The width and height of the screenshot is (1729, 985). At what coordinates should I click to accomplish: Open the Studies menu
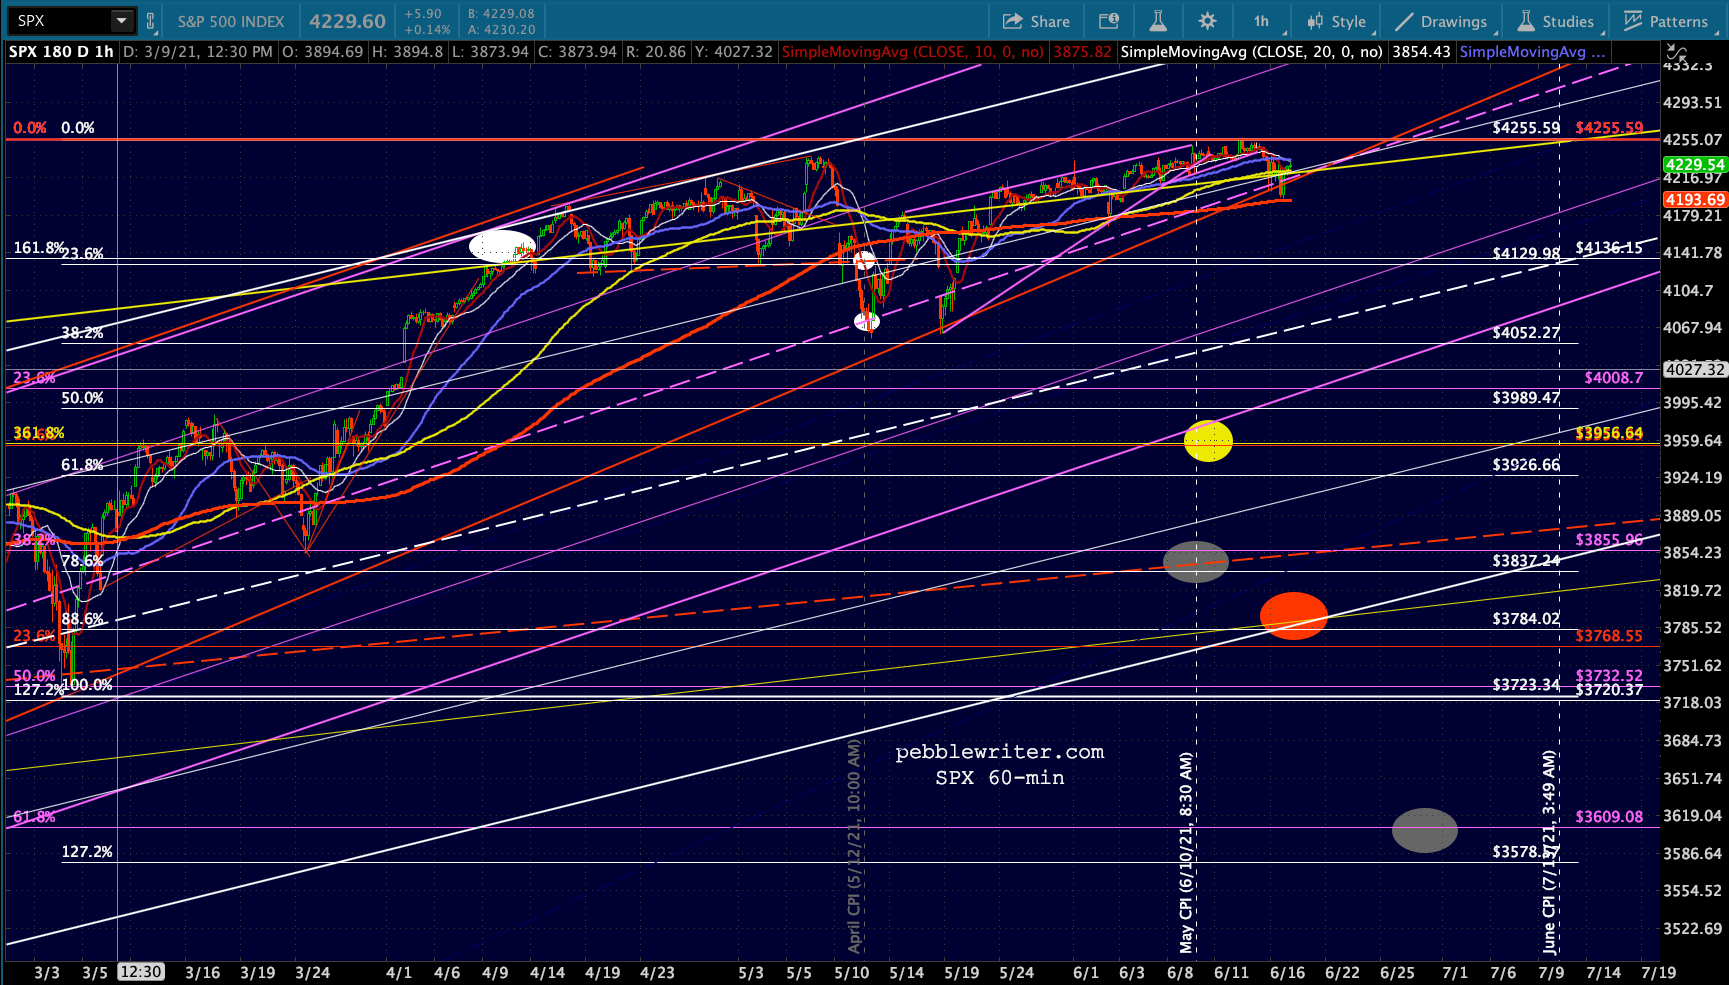[x=1555, y=21]
